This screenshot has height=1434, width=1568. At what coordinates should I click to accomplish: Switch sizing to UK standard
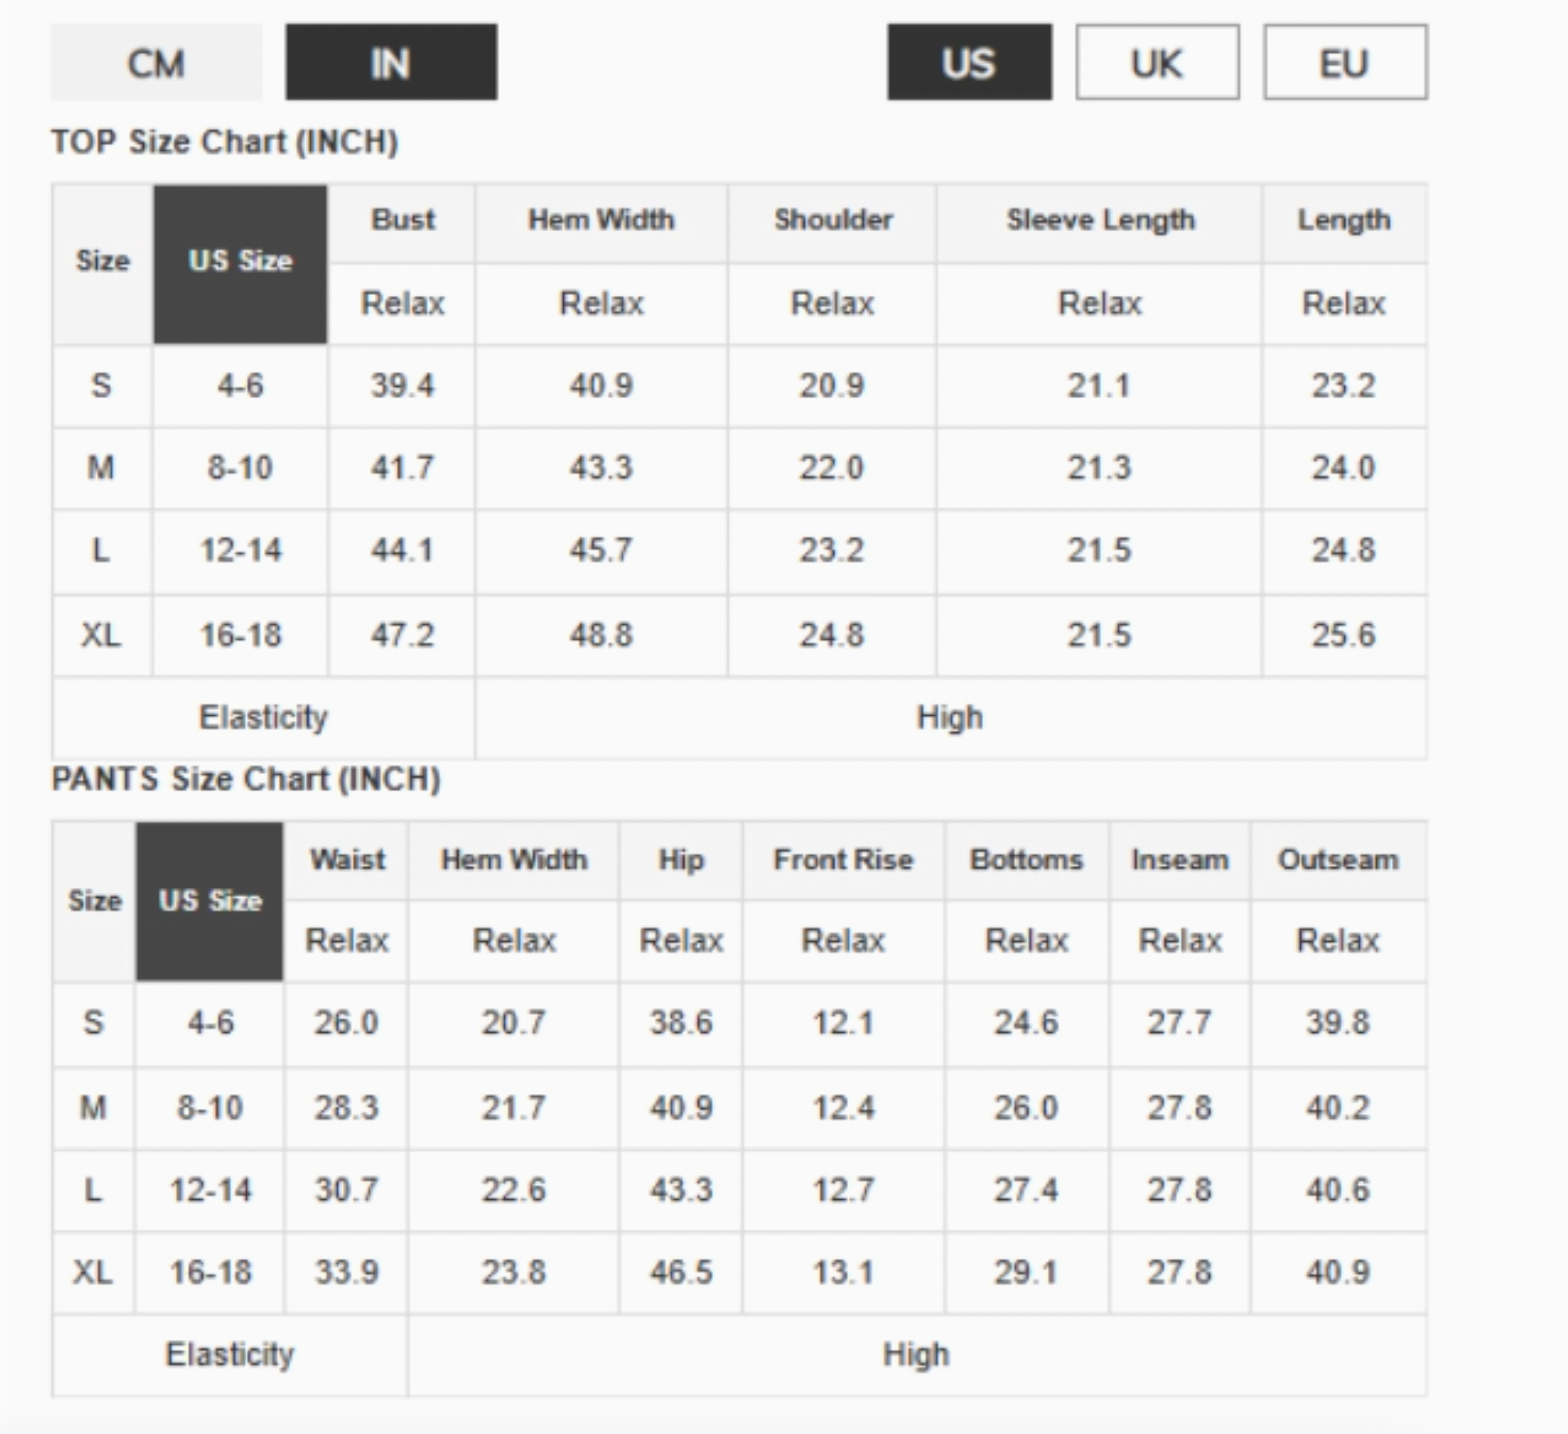click(x=1157, y=63)
